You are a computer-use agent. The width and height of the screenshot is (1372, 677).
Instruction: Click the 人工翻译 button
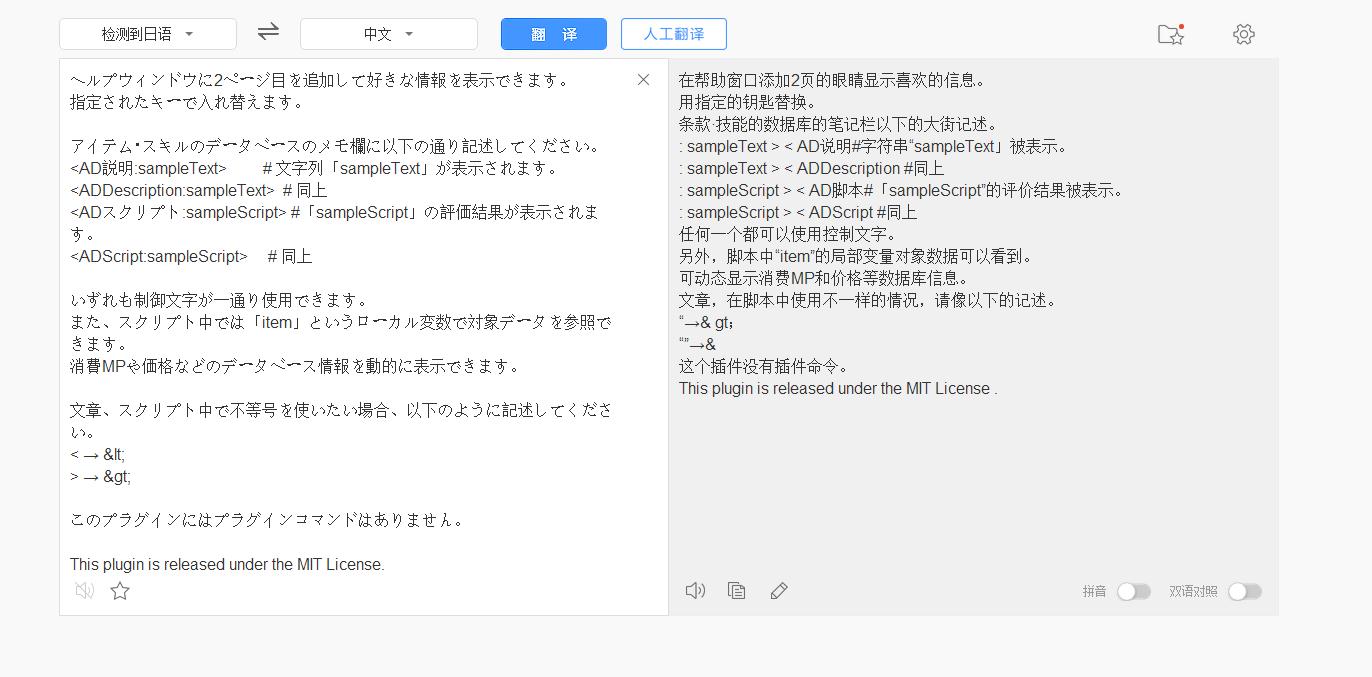click(x=674, y=34)
